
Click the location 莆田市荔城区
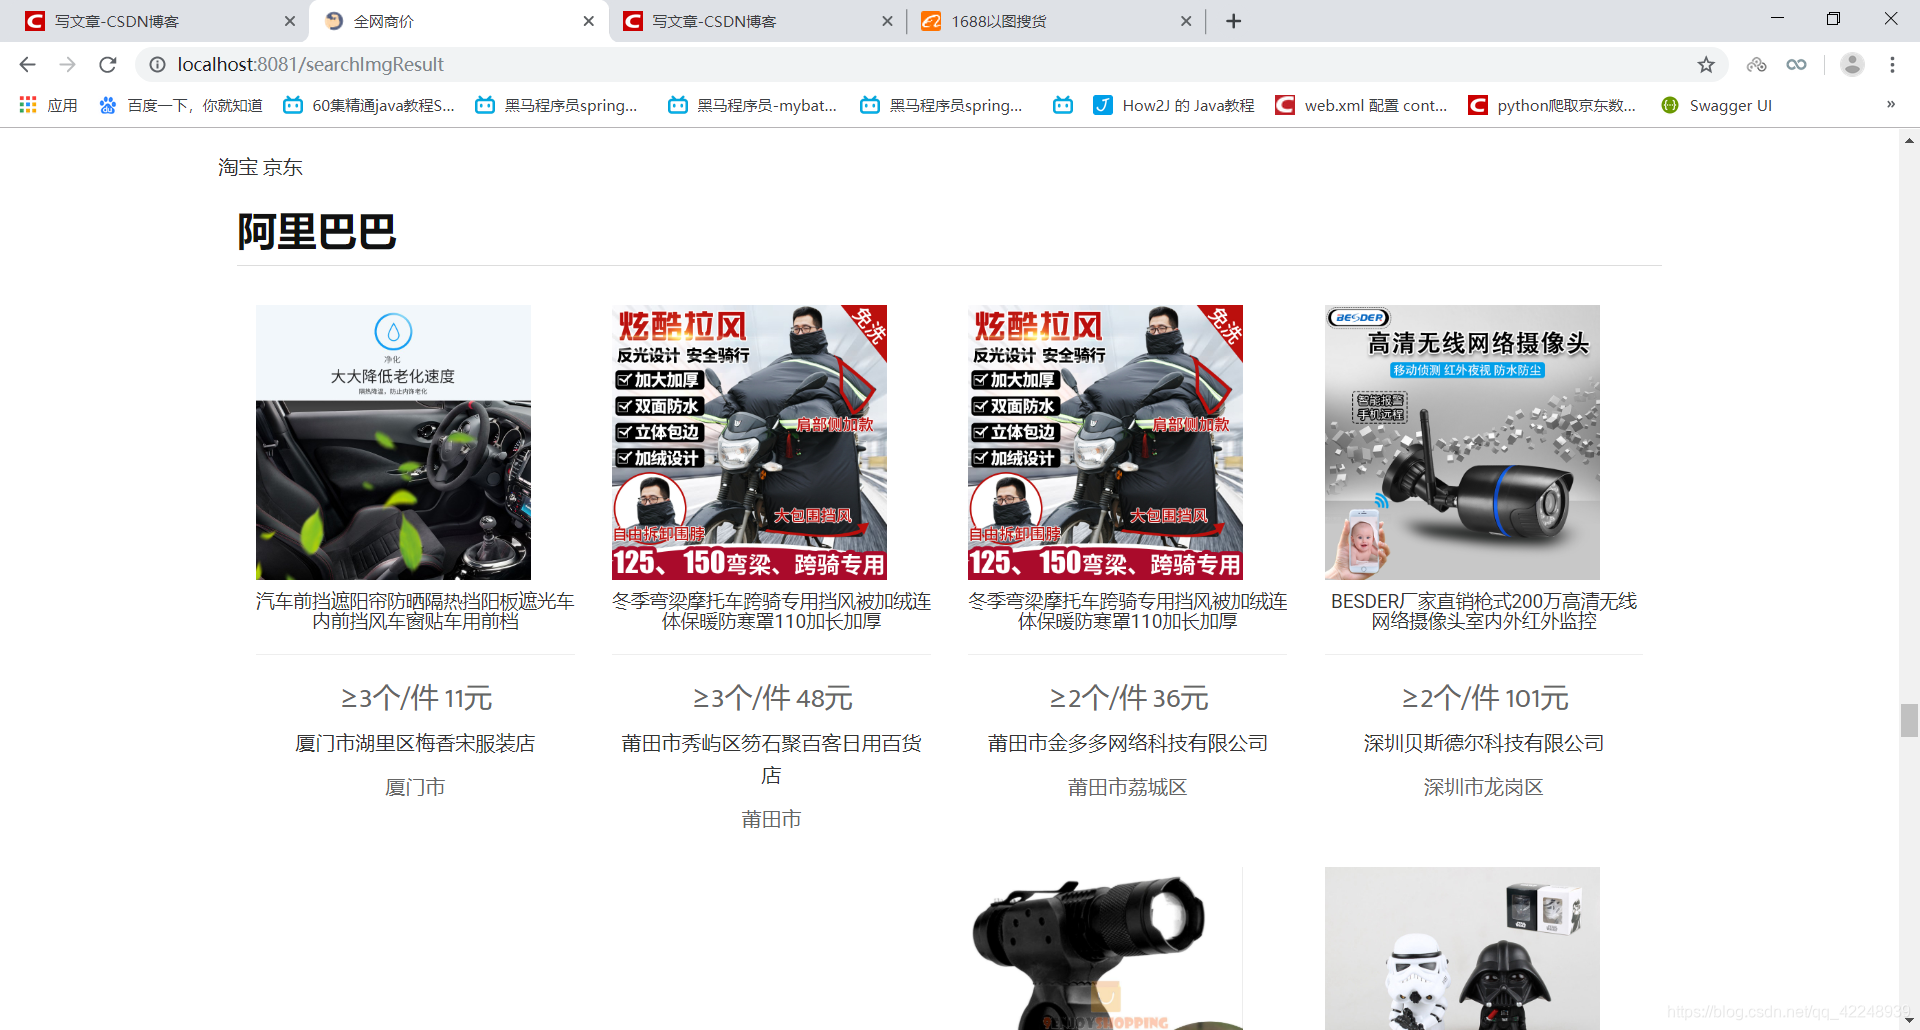point(1128,787)
